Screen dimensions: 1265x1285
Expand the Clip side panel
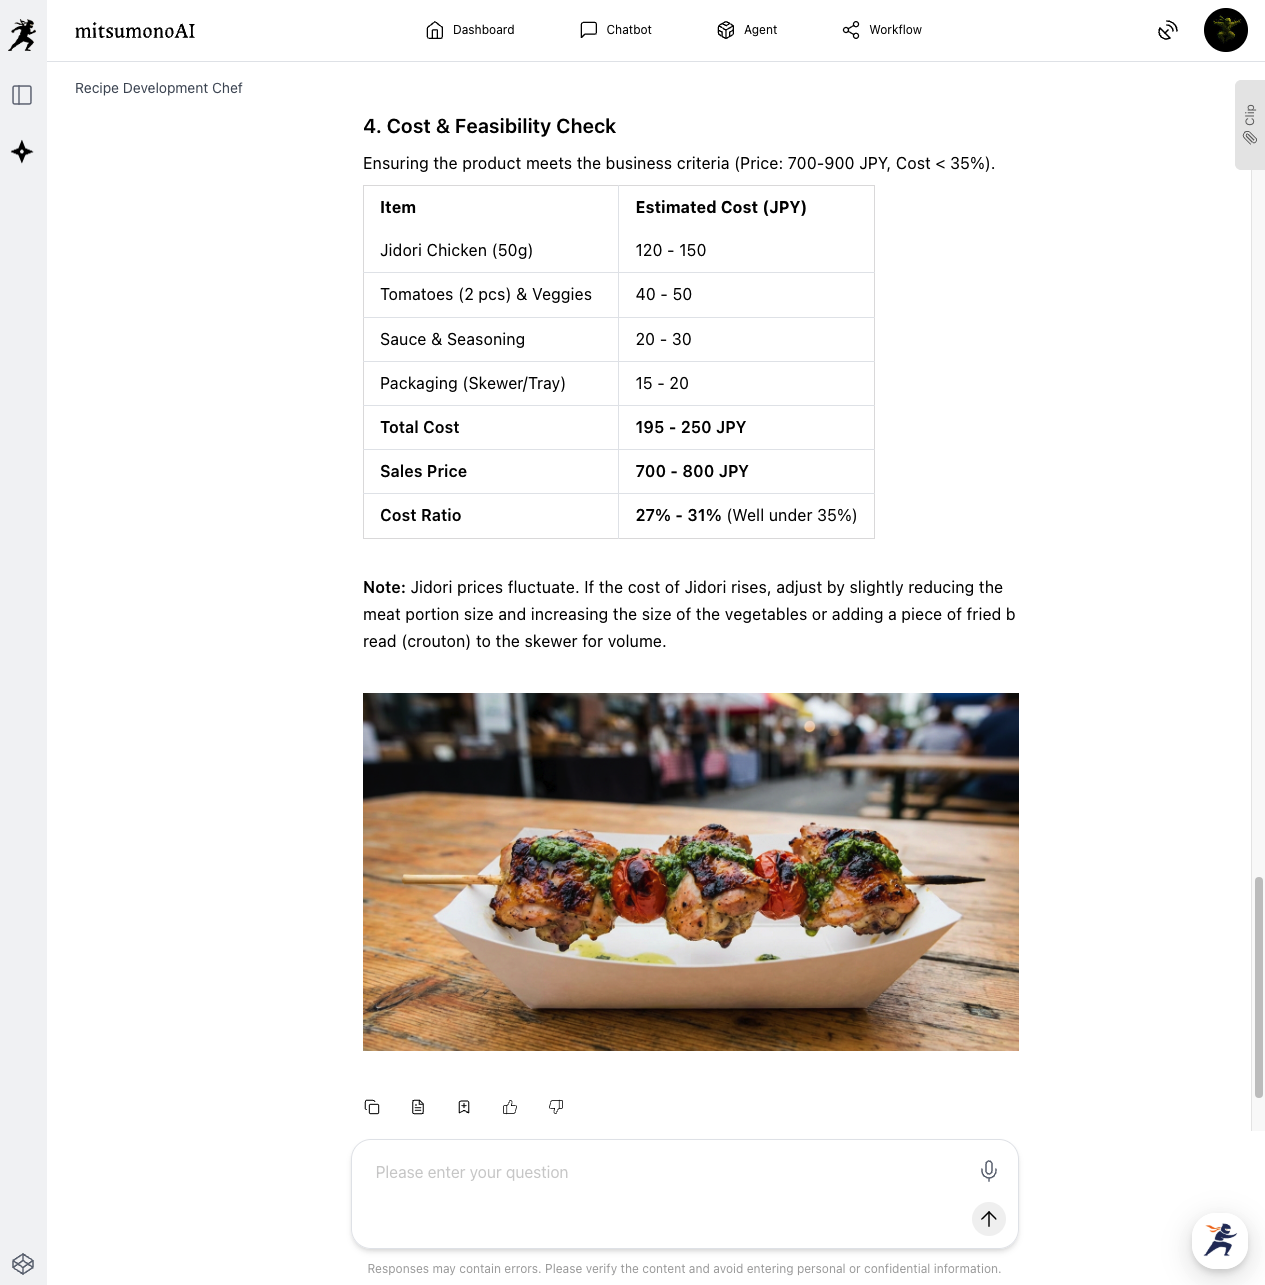click(1250, 125)
